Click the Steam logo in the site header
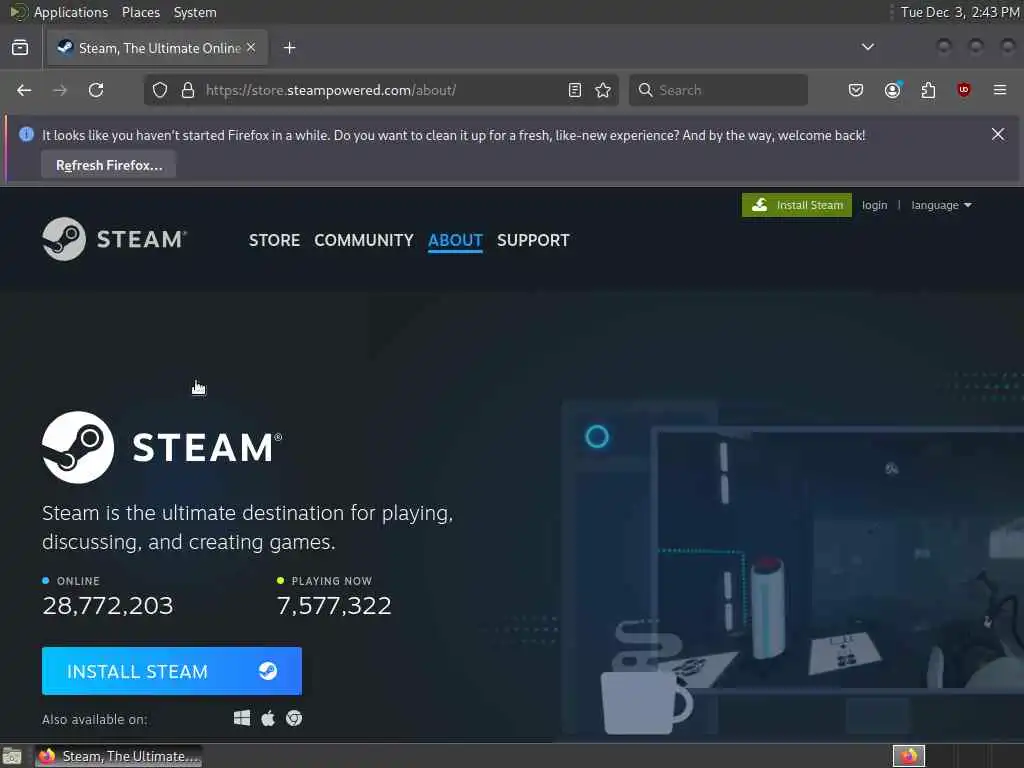The image size is (1024, 768). click(114, 239)
